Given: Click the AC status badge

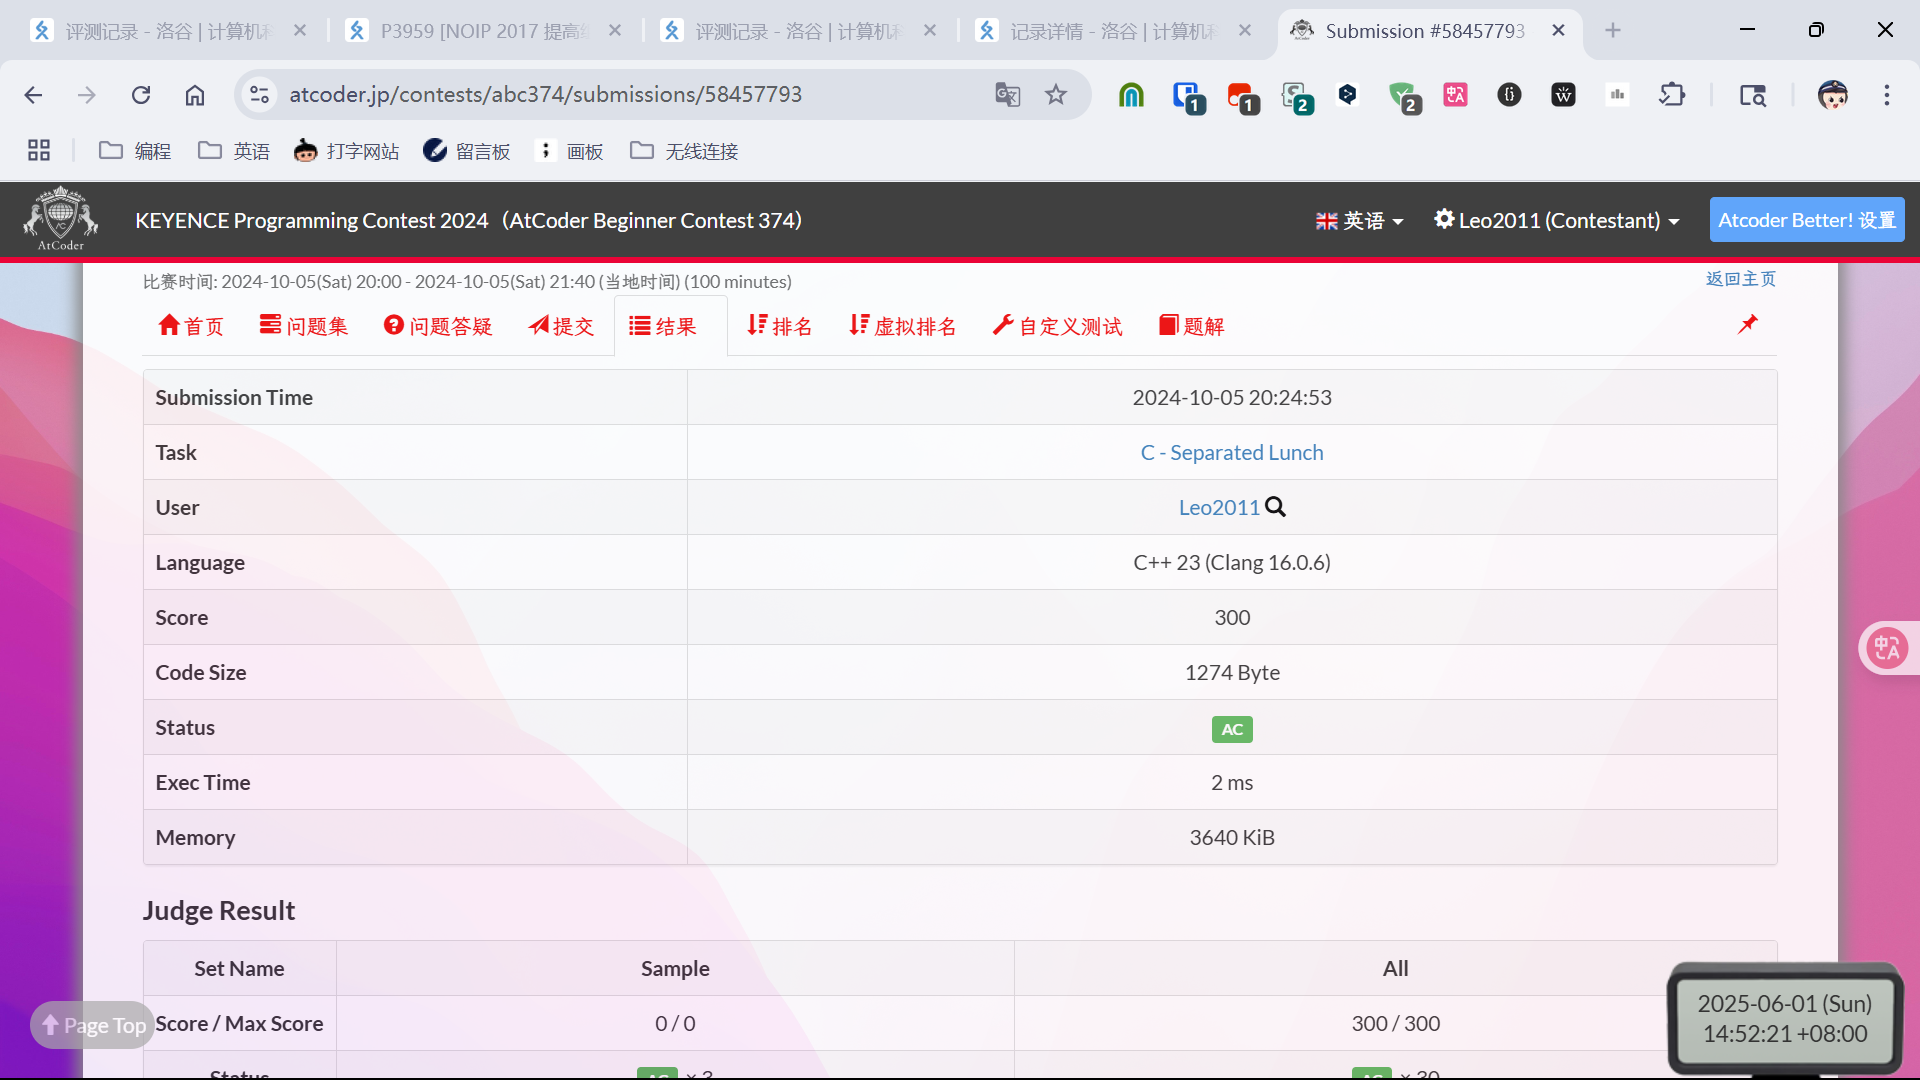Looking at the screenshot, I should (x=1232, y=729).
